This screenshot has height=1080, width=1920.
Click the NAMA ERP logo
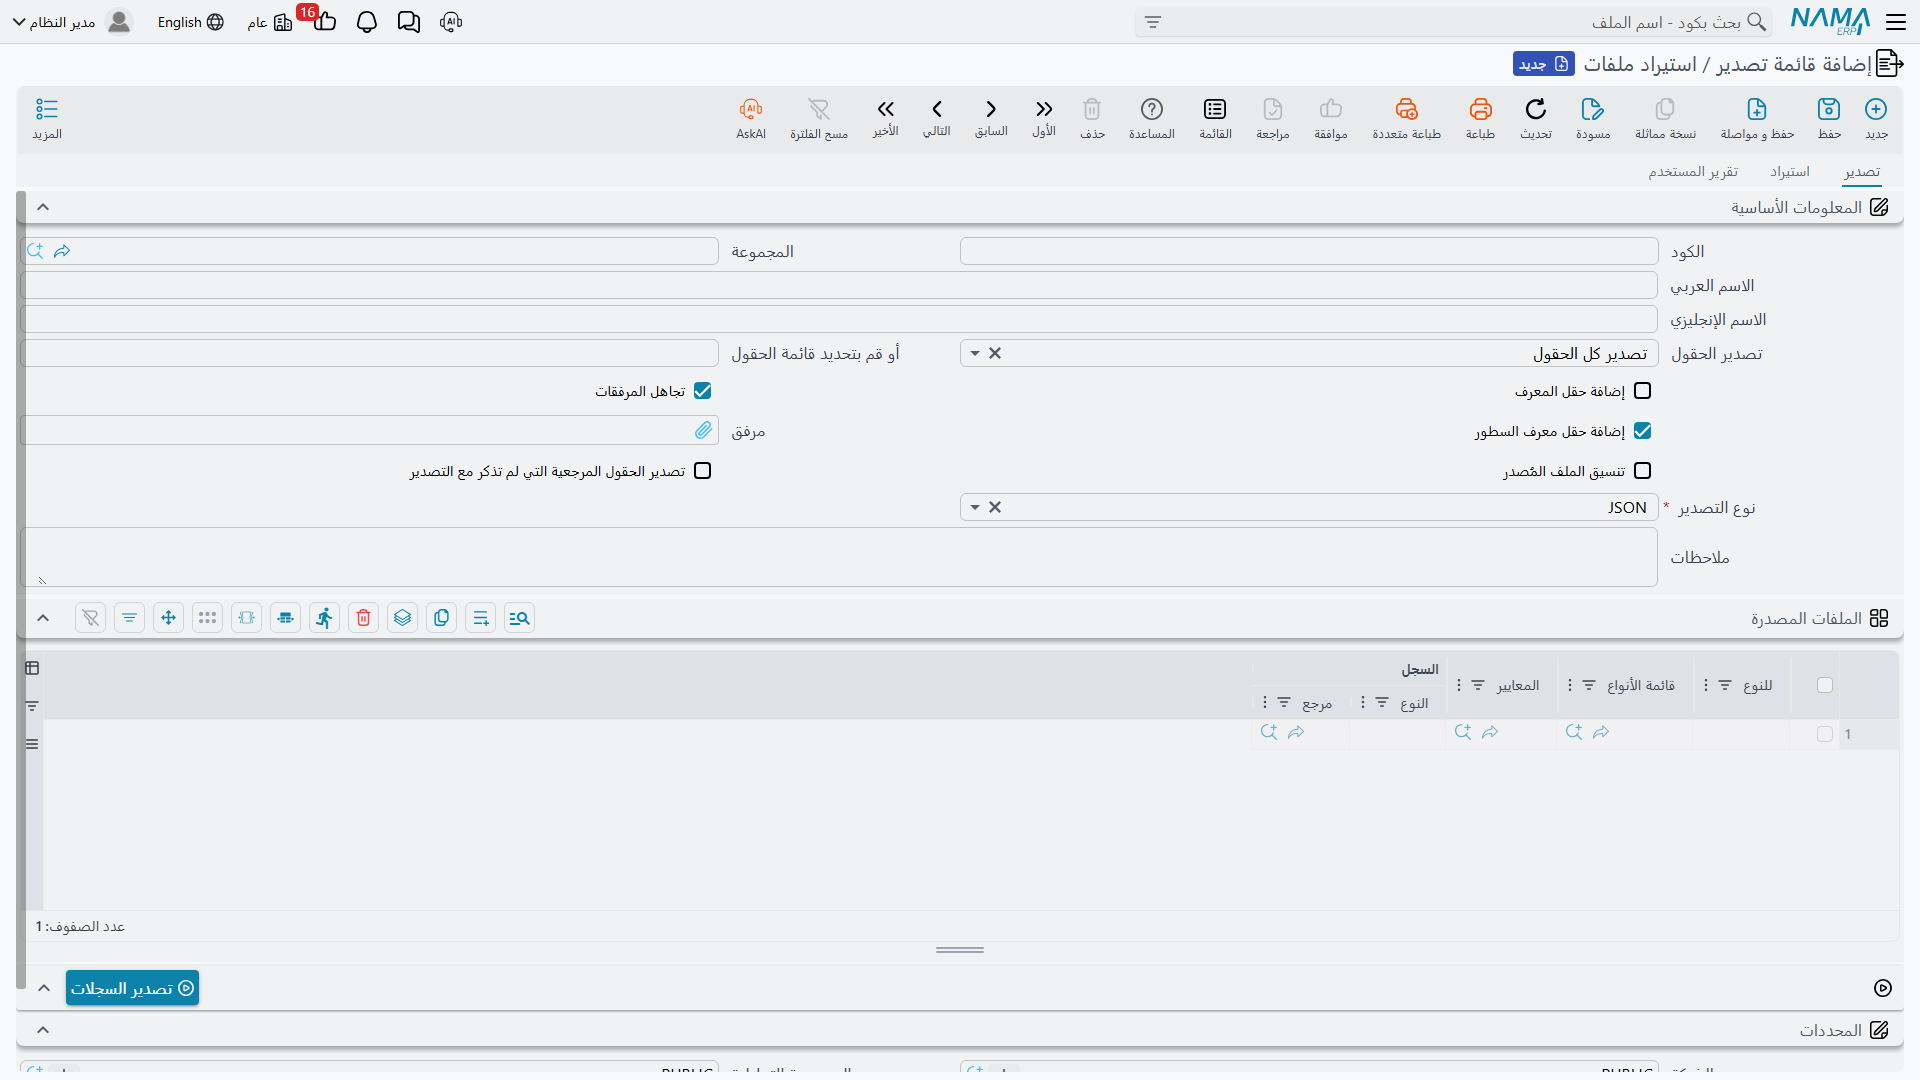(1830, 21)
